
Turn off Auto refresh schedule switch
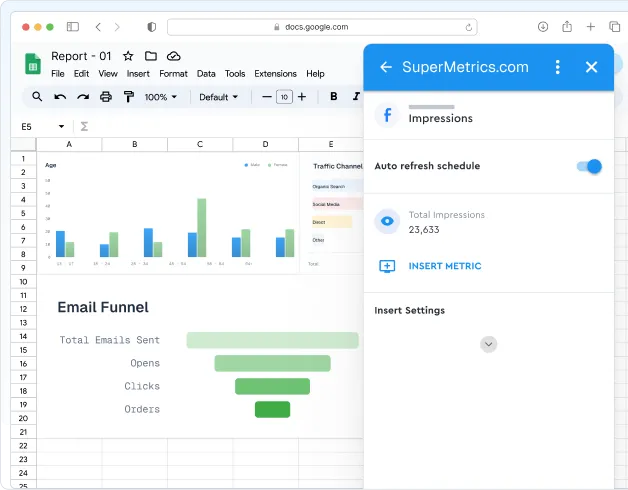[x=589, y=166]
